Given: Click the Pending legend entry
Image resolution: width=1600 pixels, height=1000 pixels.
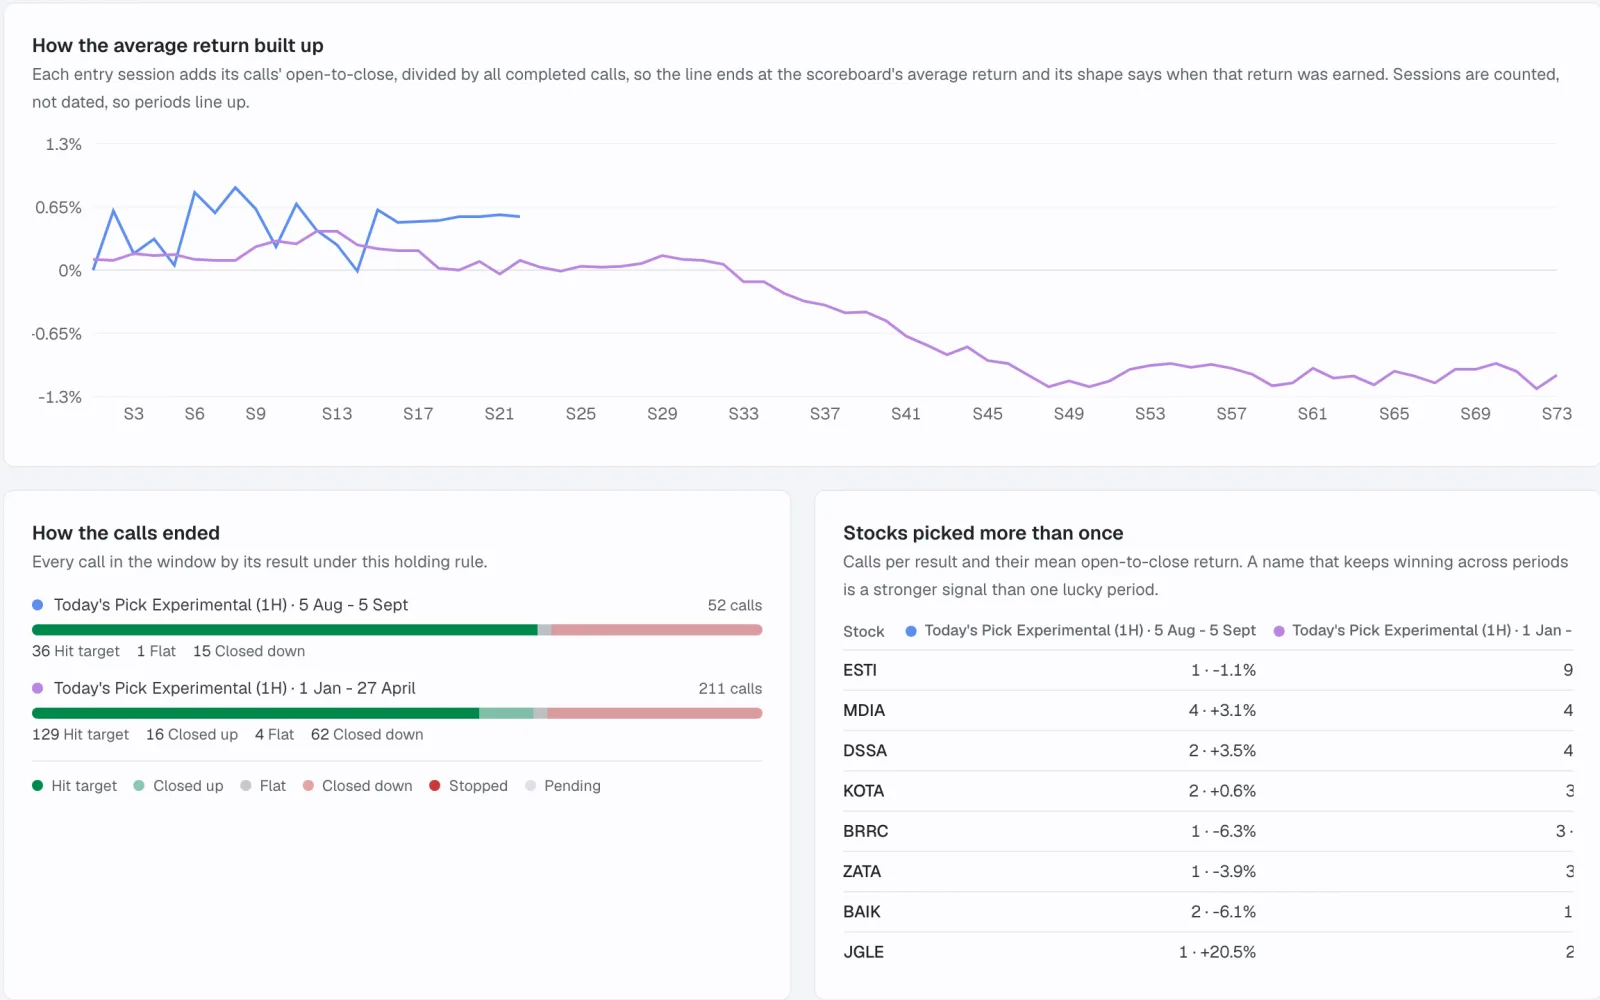Looking at the screenshot, I should (x=563, y=786).
